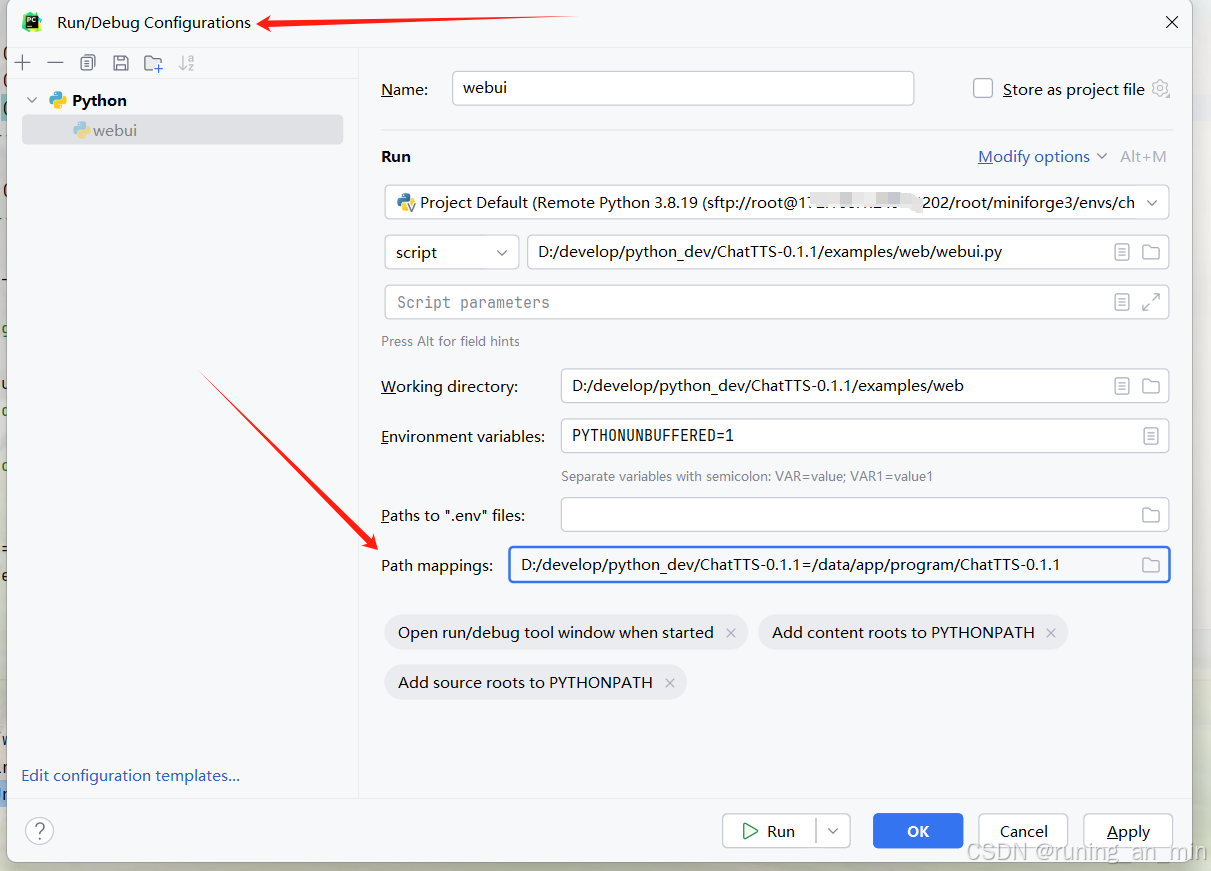Open Edit configuration templates link
The width and height of the screenshot is (1211, 871).
[130, 775]
